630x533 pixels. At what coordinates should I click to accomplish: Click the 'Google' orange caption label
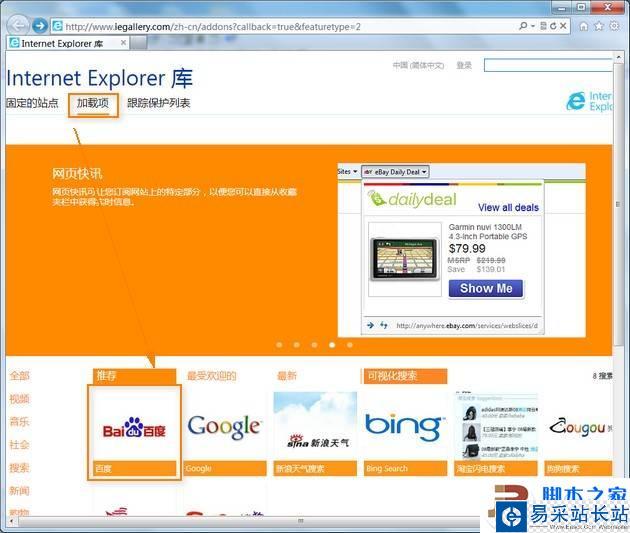click(x=225, y=468)
